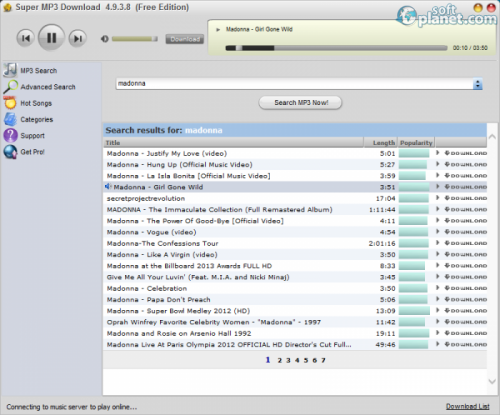Go to results page 3
The image size is (500, 415).
[x=288, y=360]
